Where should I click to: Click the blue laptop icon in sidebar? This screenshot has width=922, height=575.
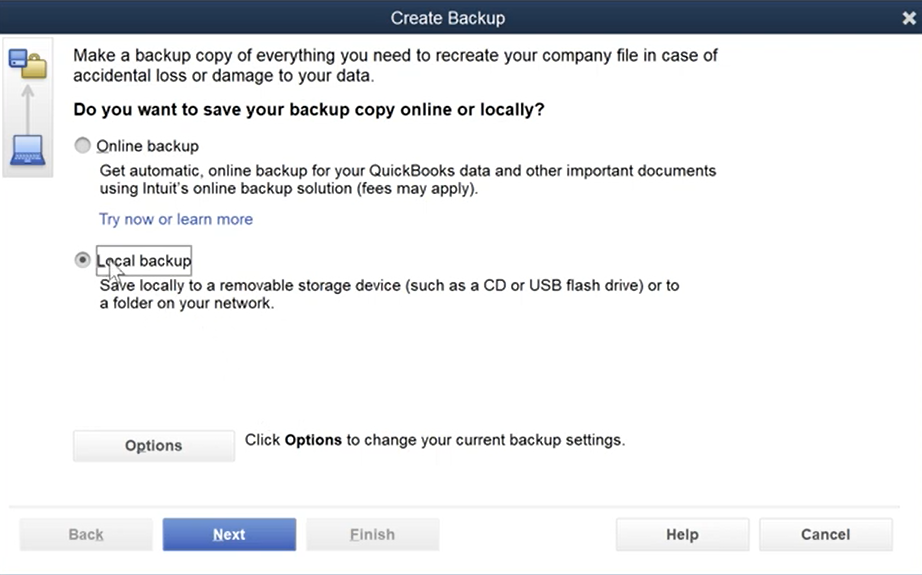point(27,151)
